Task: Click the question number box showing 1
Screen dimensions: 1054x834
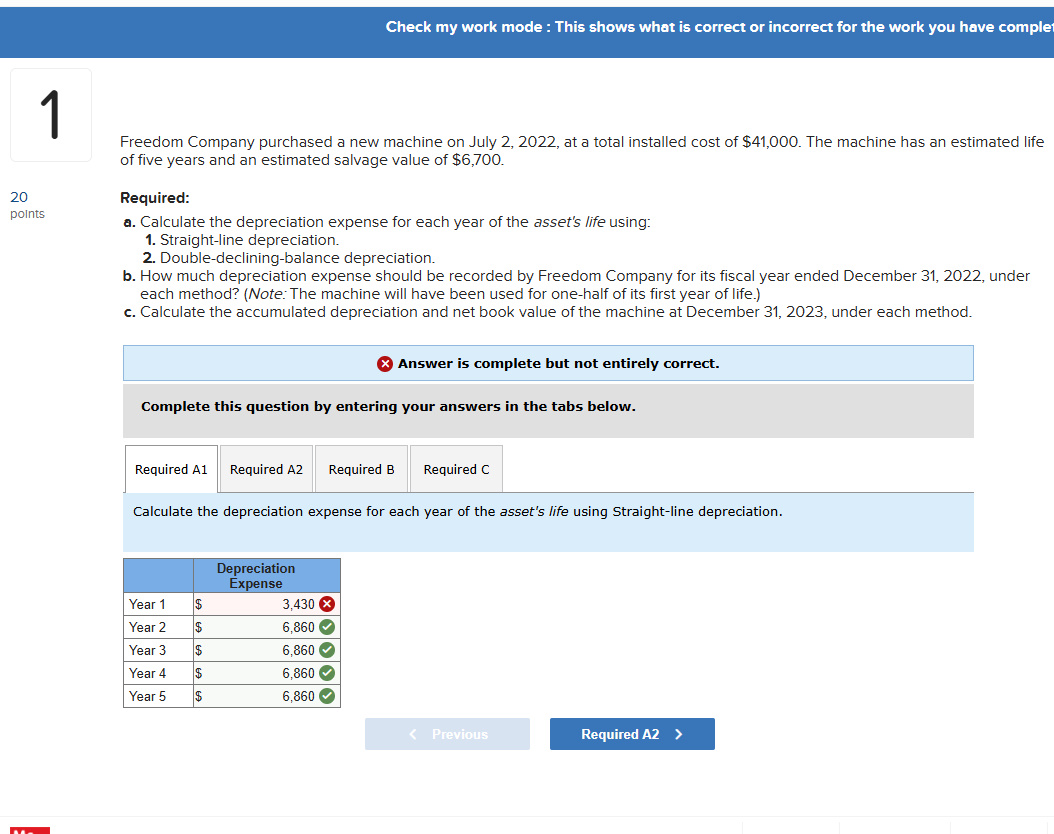Action: tap(50, 114)
